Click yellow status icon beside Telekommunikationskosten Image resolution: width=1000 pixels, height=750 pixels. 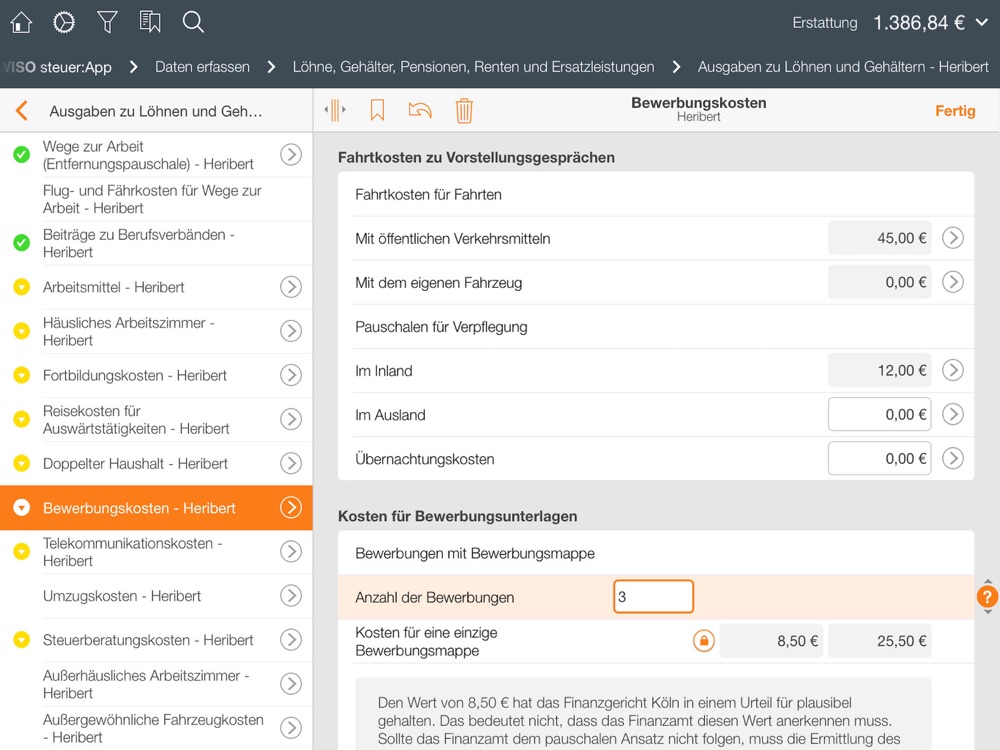pos(22,552)
